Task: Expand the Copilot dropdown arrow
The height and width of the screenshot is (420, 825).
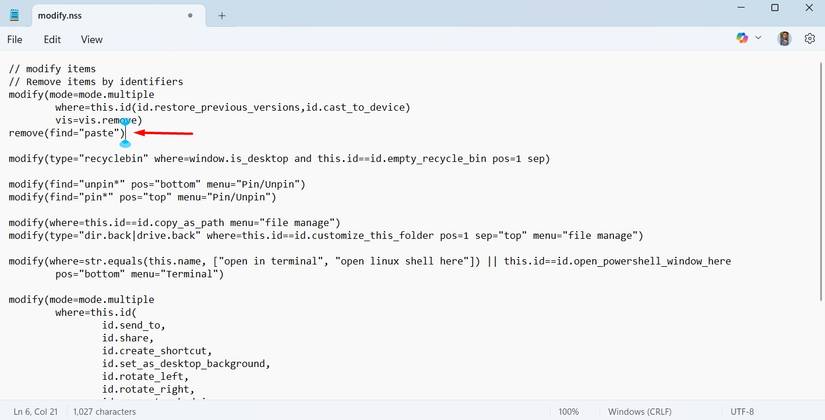Action: 758,38
